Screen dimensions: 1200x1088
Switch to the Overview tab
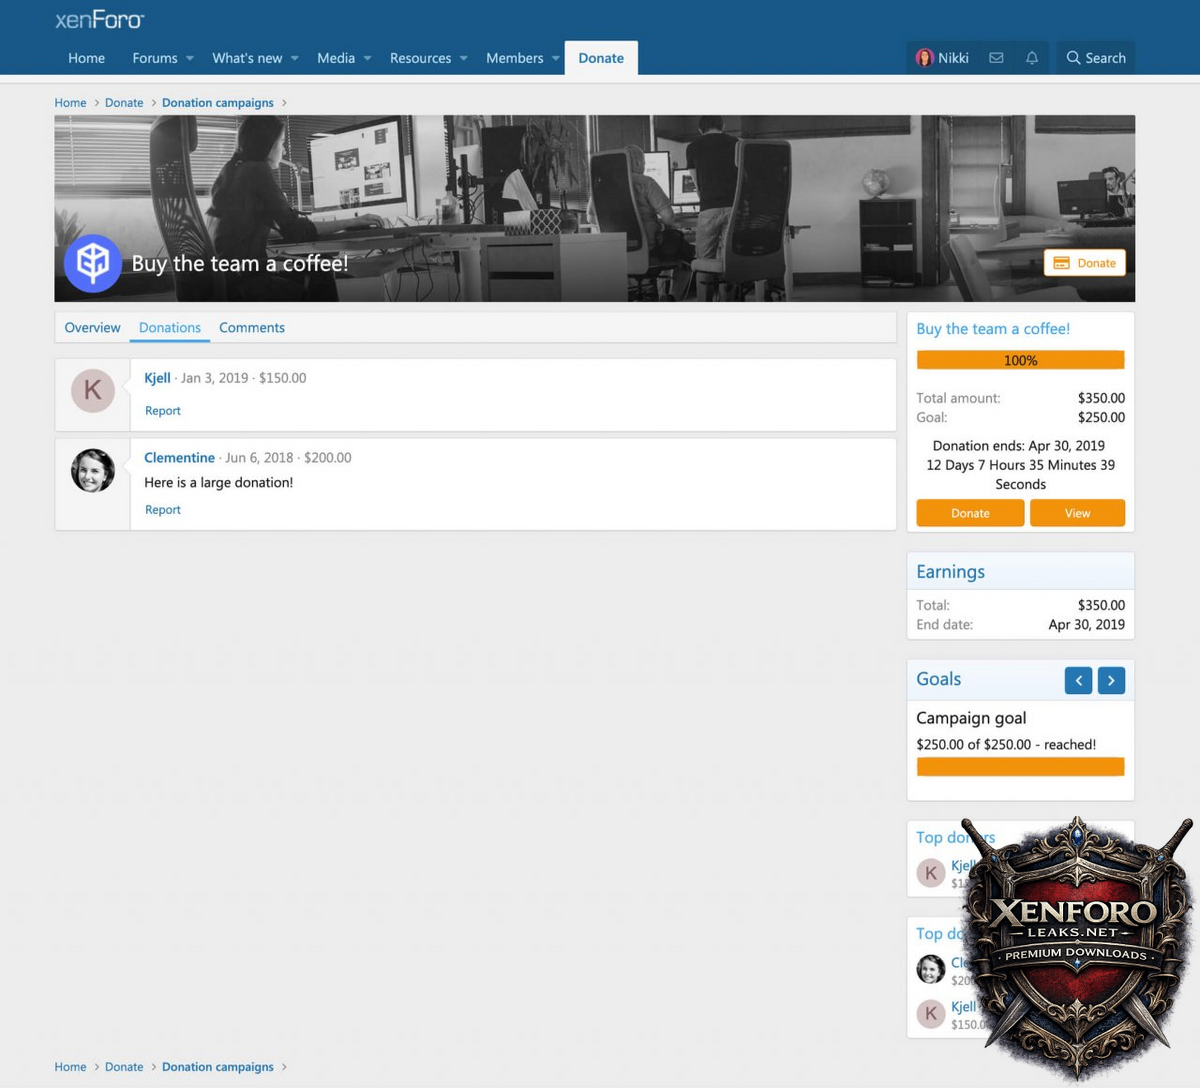[92, 328]
